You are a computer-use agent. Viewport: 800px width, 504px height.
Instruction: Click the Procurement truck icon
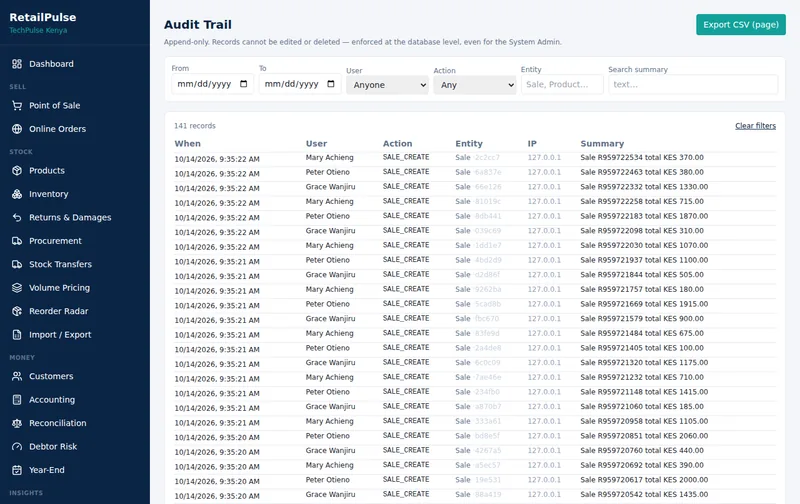(x=17, y=241)
